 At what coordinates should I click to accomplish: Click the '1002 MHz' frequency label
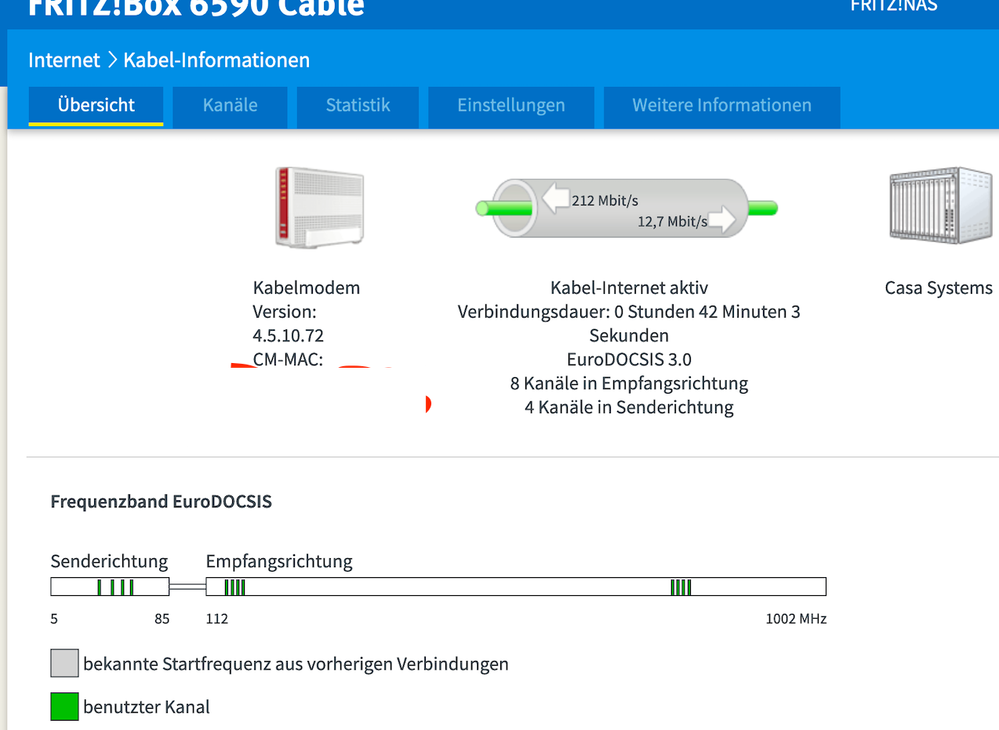point(796,619)
